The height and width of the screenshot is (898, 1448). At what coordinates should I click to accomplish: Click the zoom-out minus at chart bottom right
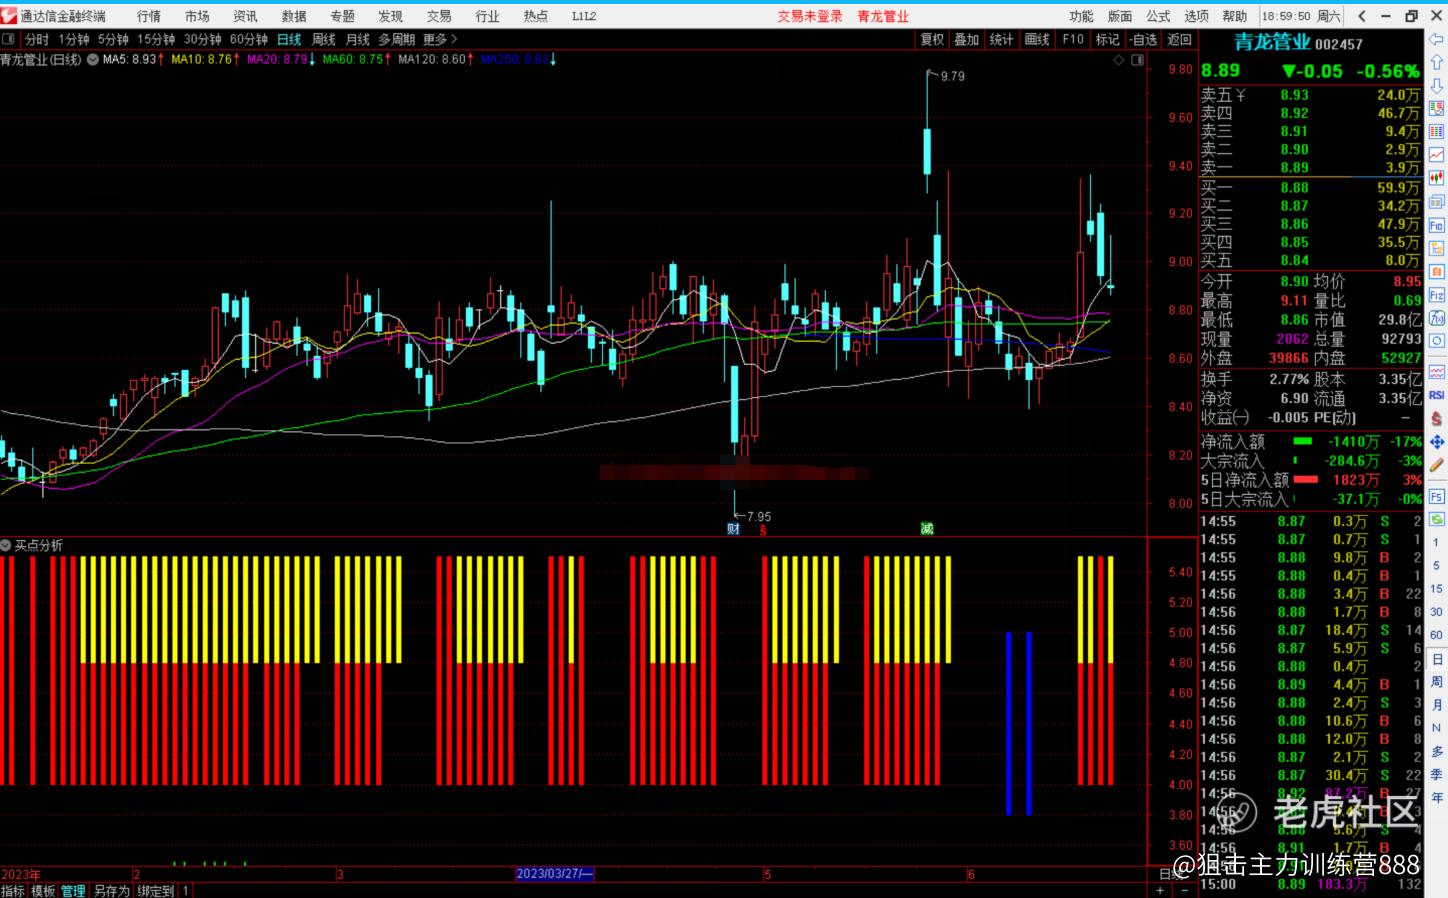(1187, 890)
